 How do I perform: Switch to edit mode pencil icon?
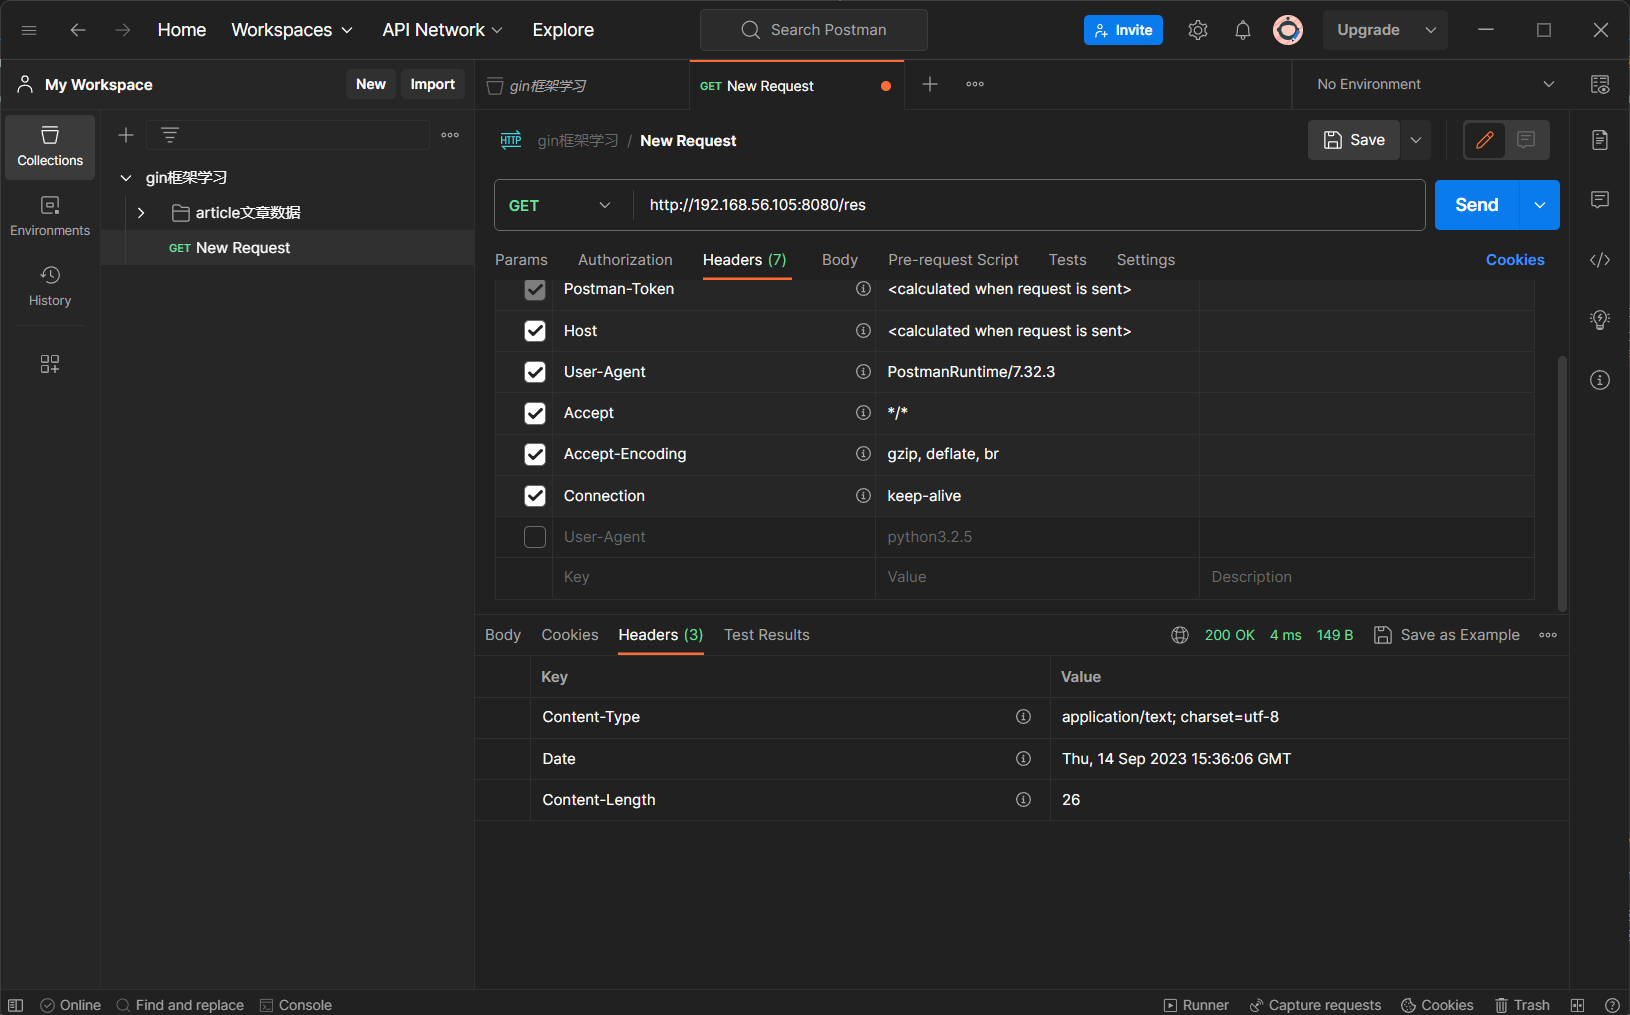click(x=1485, y=140)
